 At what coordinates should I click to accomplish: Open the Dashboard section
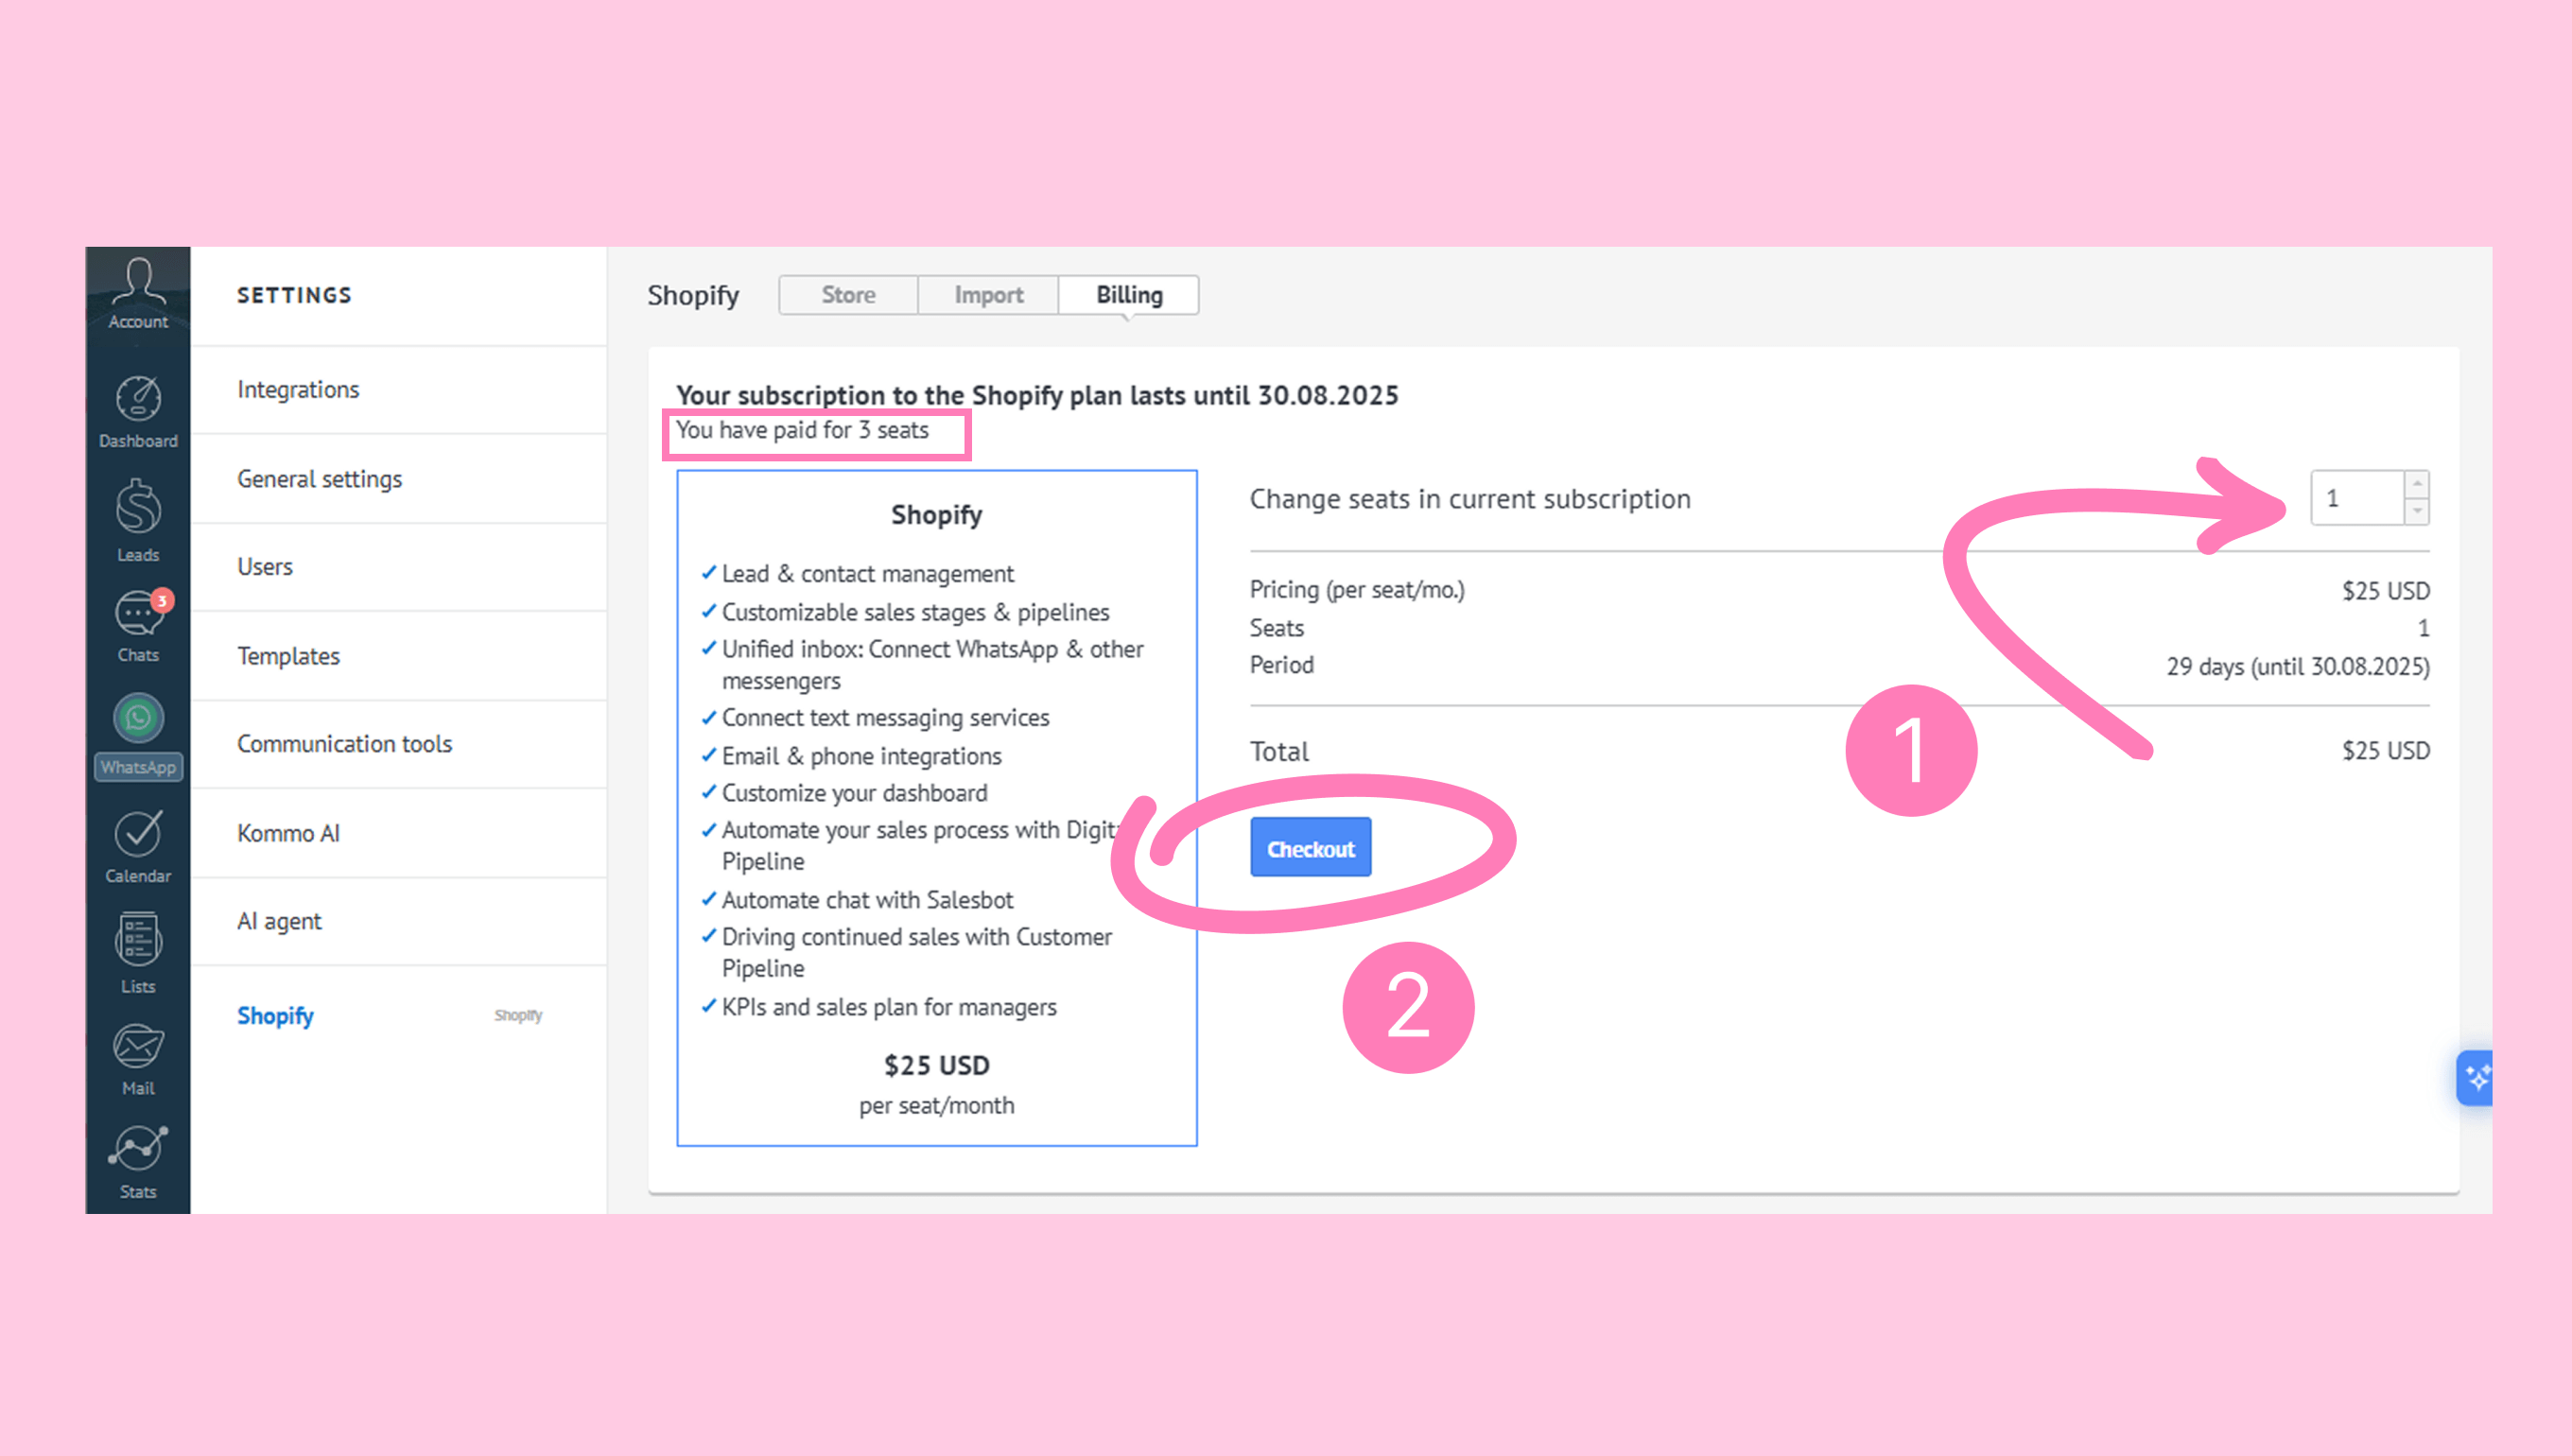pyautogui.click(x=138, y=412)
